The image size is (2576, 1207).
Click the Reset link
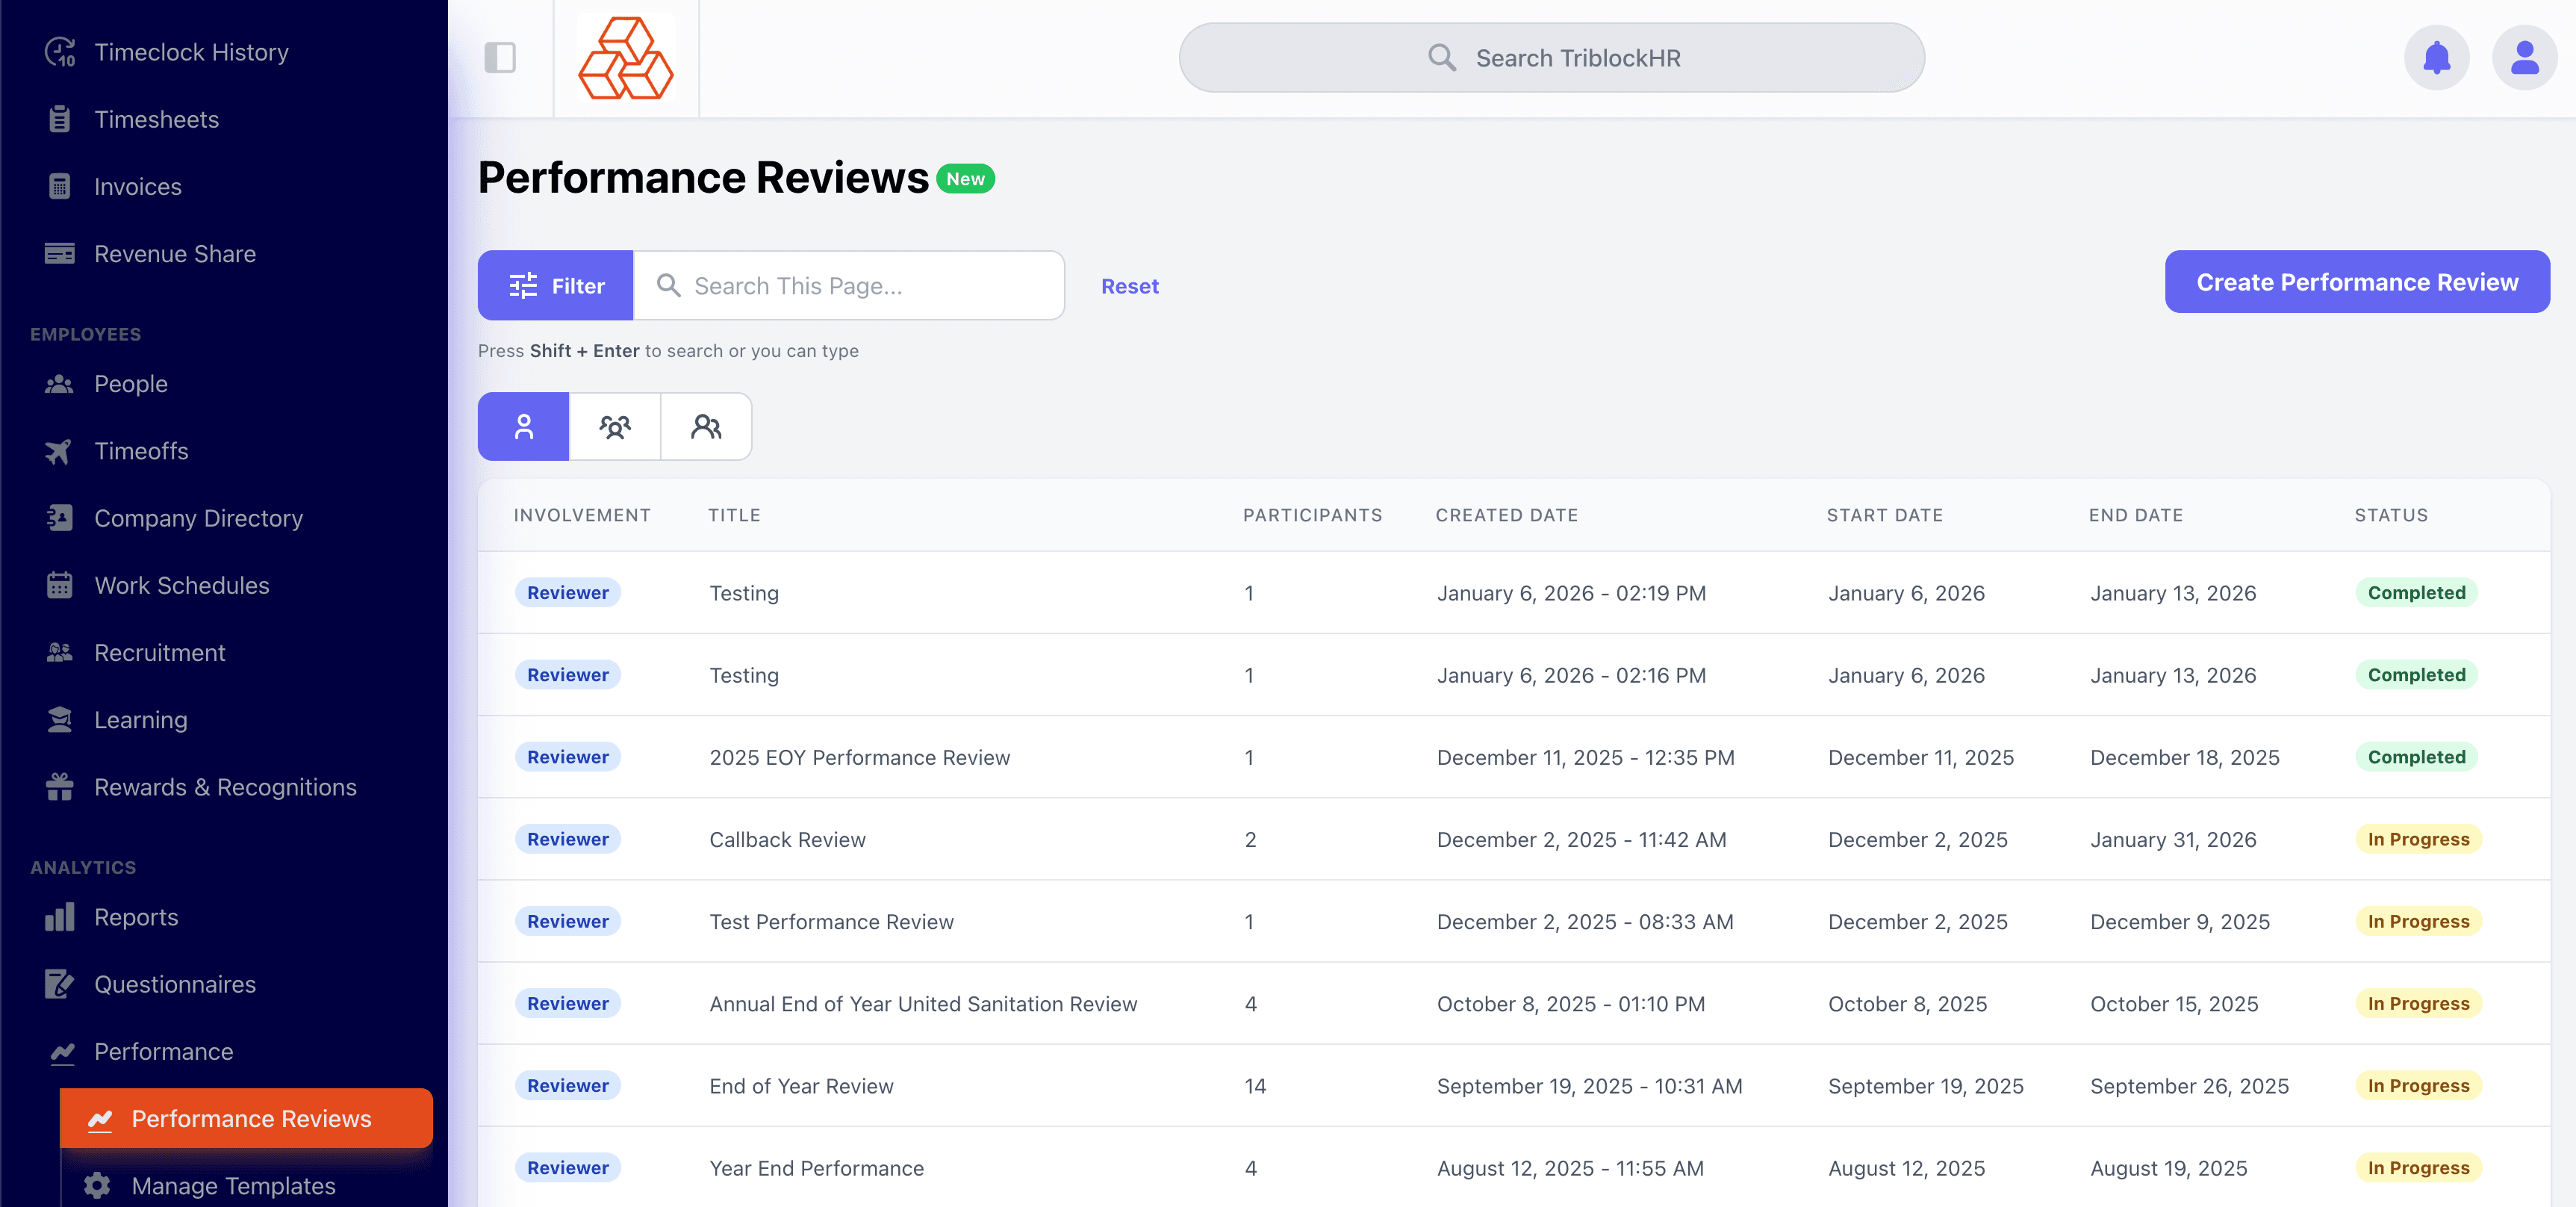1129,286
